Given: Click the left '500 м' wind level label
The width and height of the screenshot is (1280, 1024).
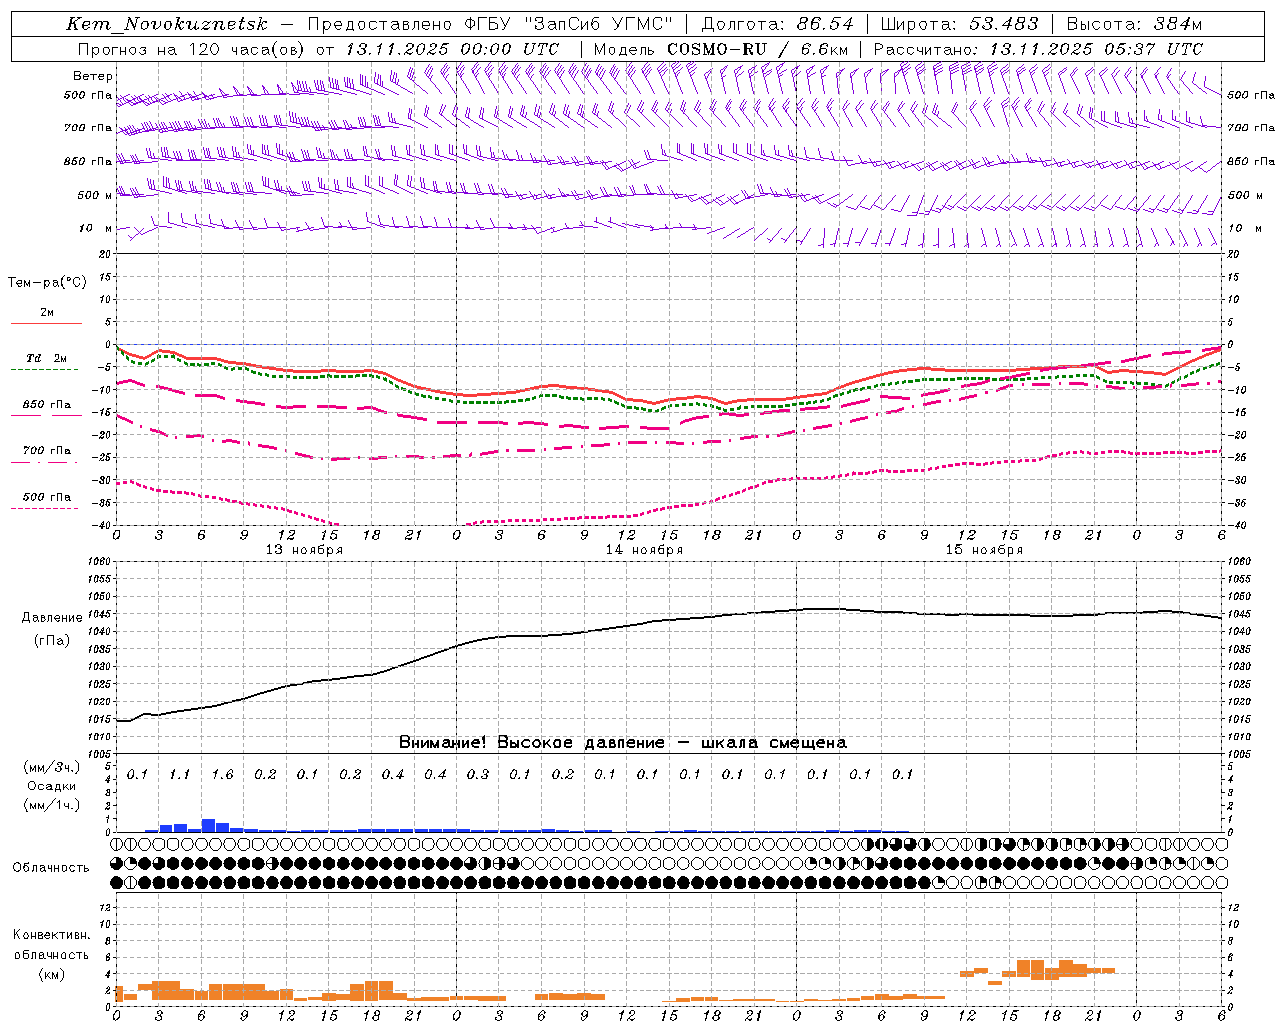Looking at the screenshot, I should pos(95,195).
